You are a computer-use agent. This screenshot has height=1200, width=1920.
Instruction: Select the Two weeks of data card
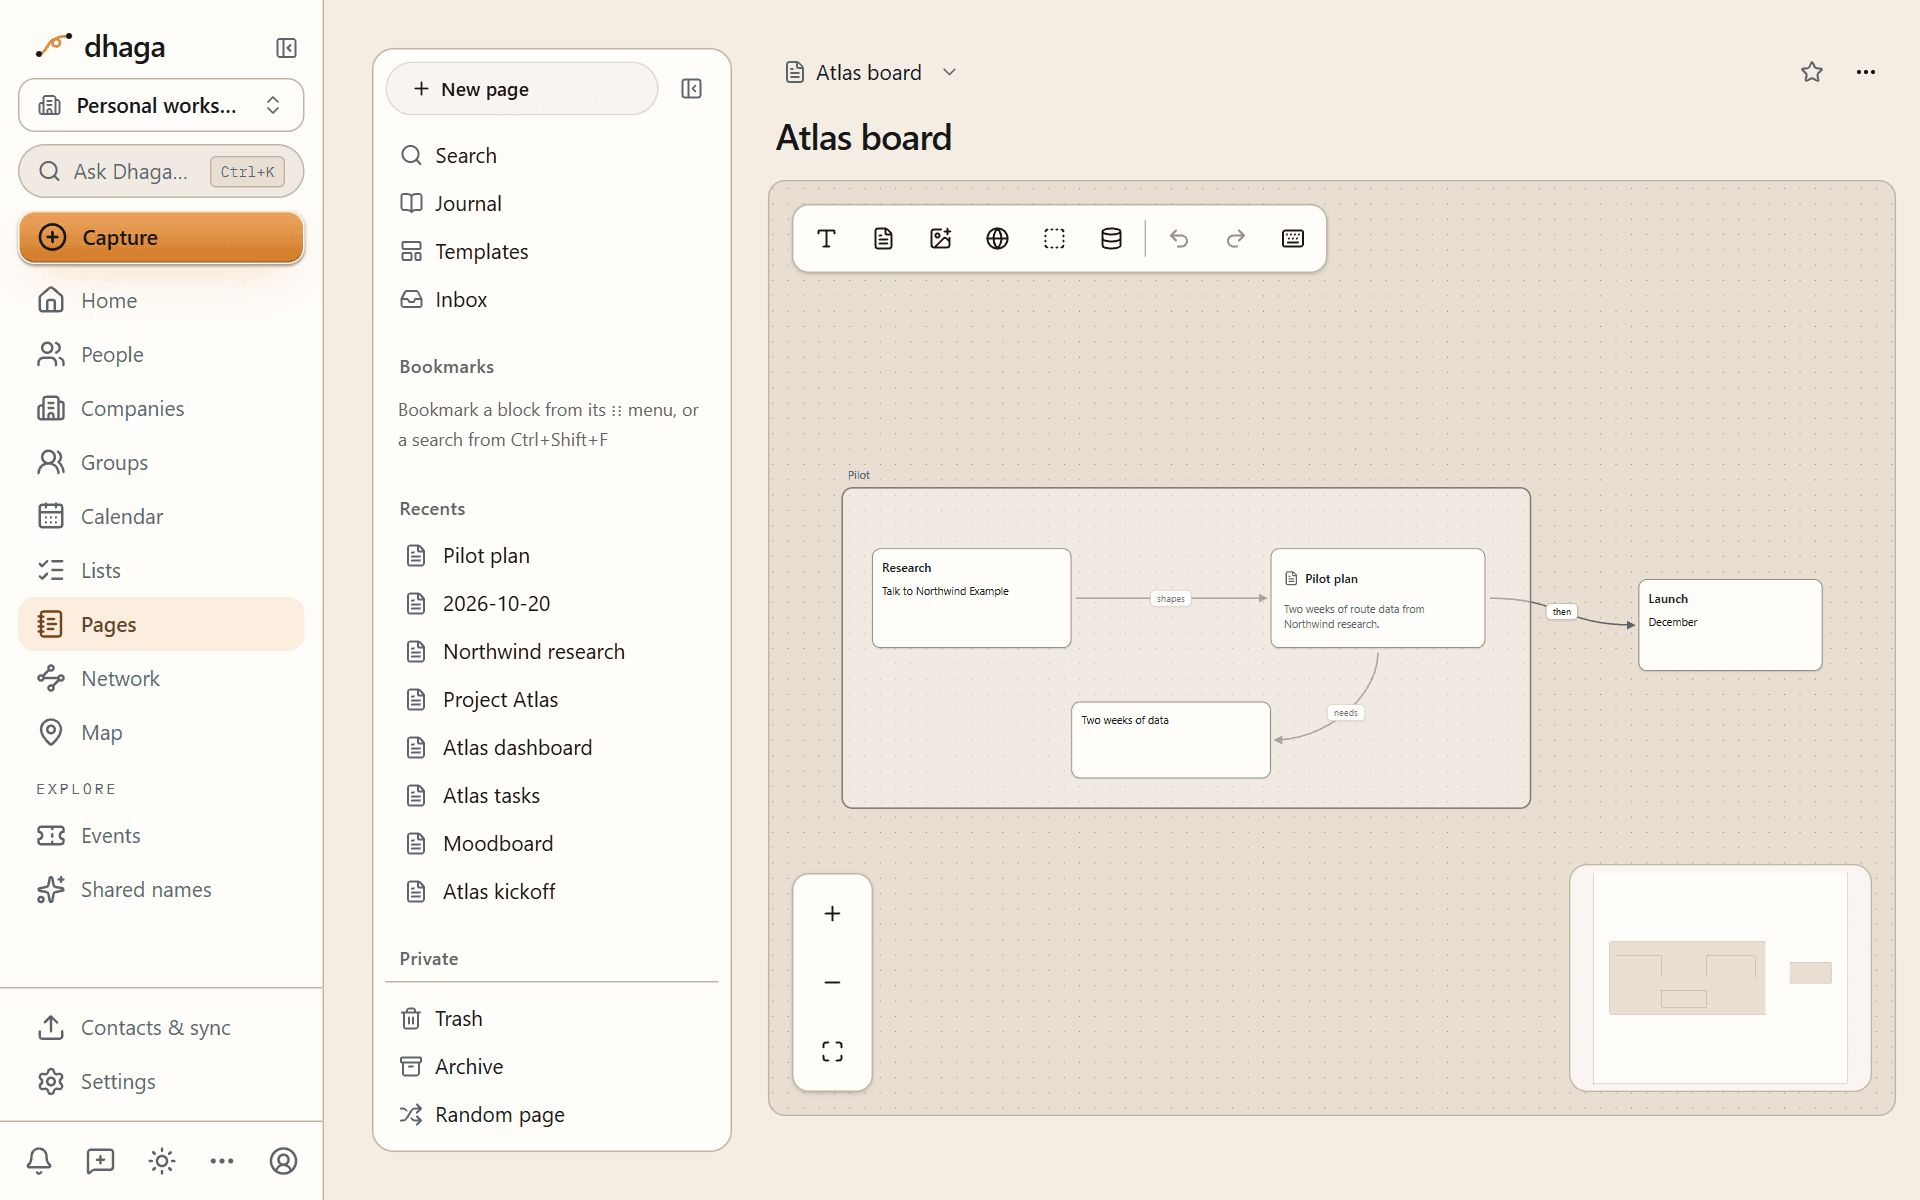[x=1170, y=740]
